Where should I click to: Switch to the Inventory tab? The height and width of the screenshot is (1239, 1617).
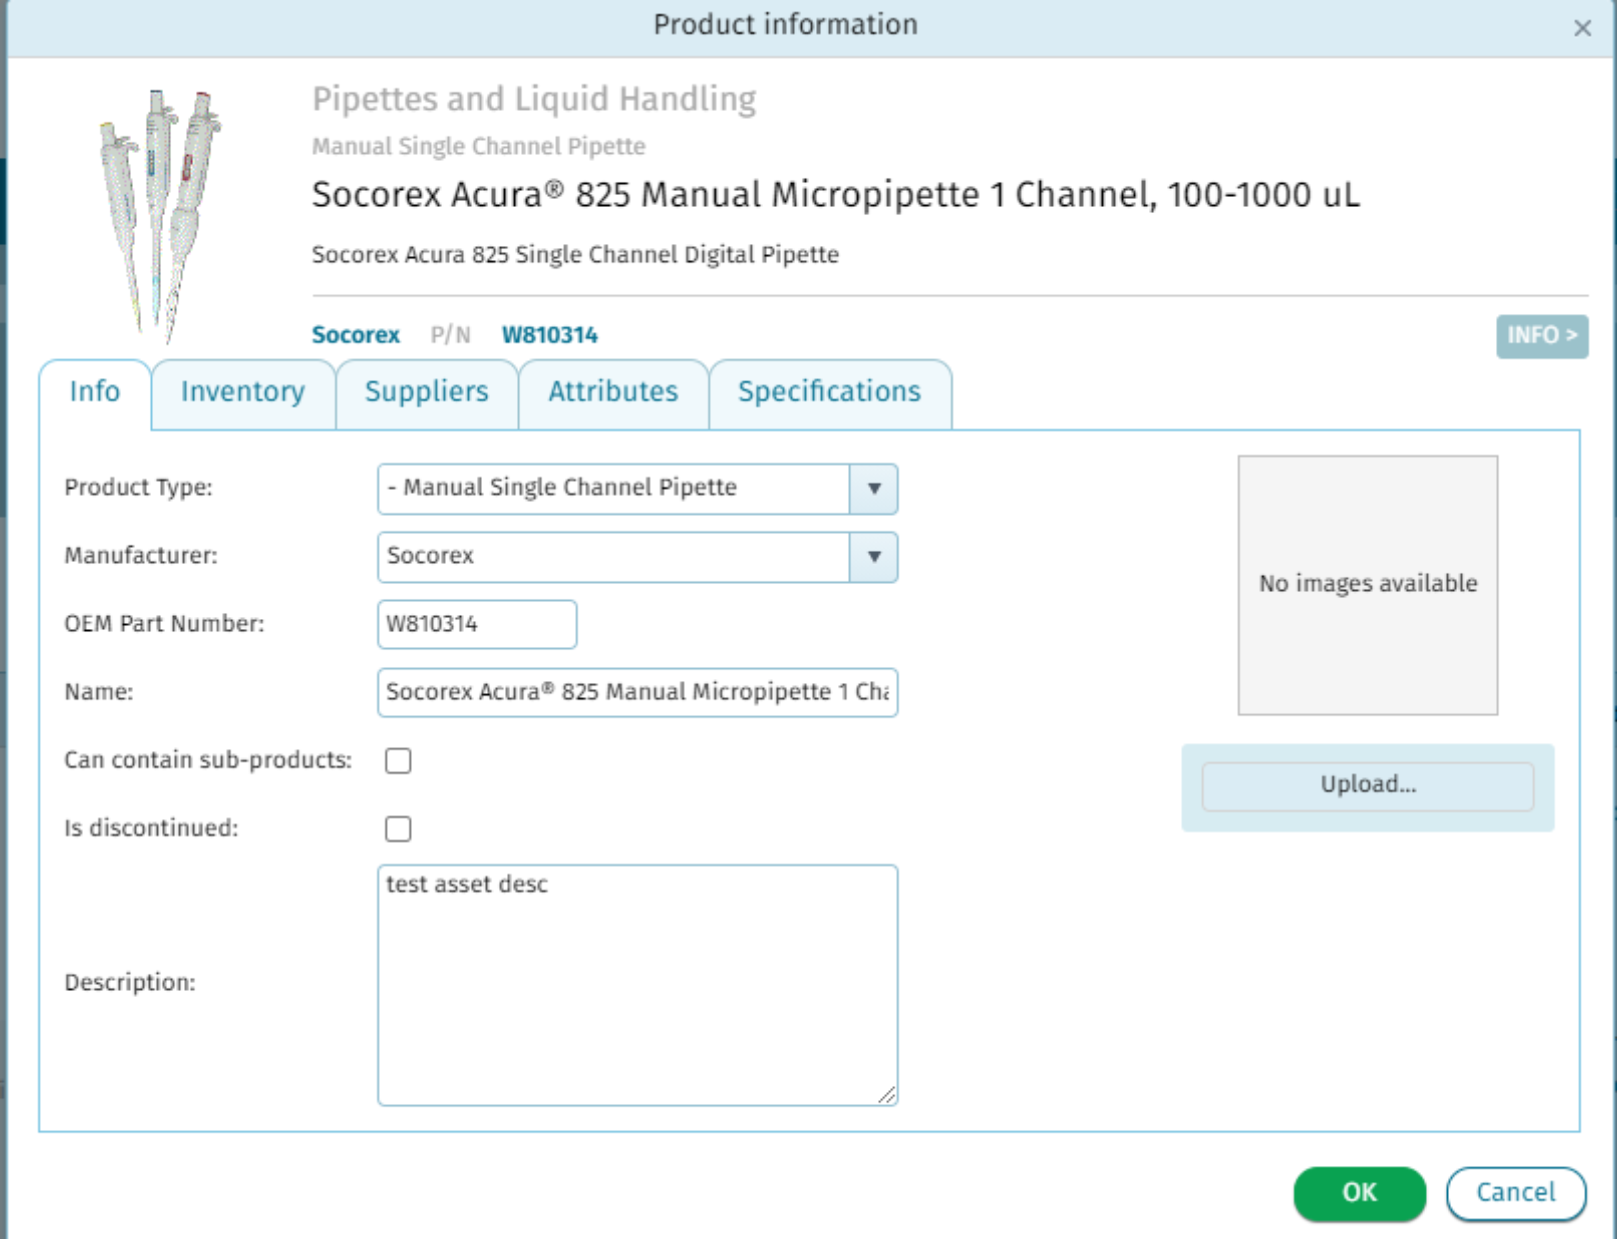[243, 393]
